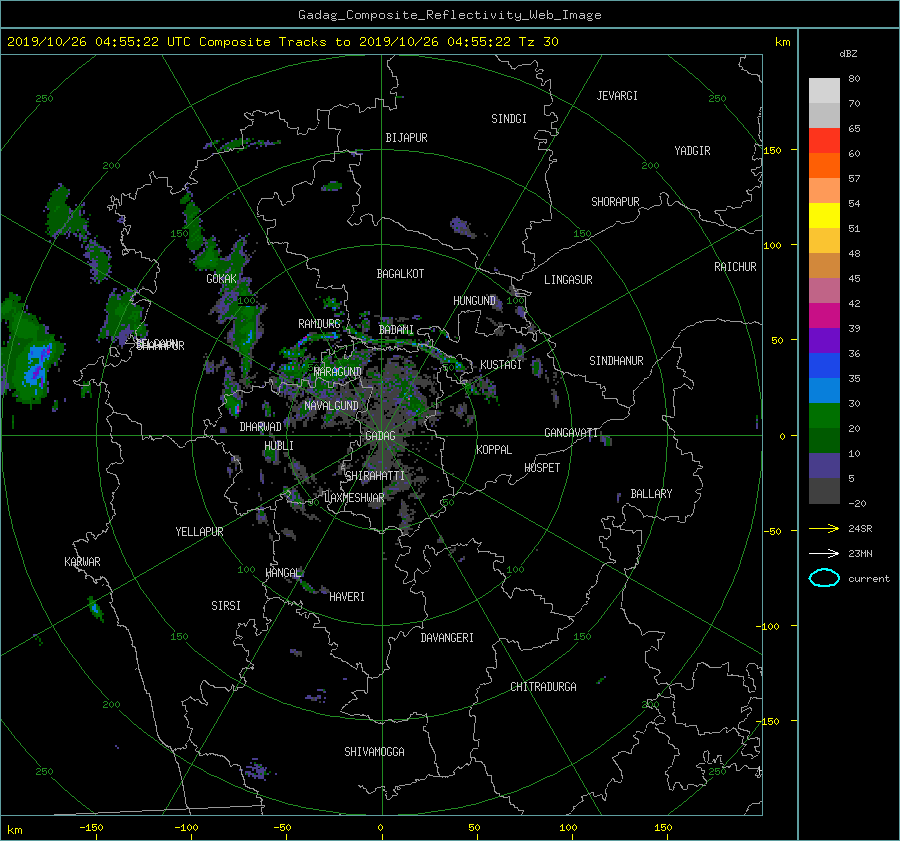Click the DHARWAD city label
This screenshot has width=900, height=841.
(x=260, y=427)
